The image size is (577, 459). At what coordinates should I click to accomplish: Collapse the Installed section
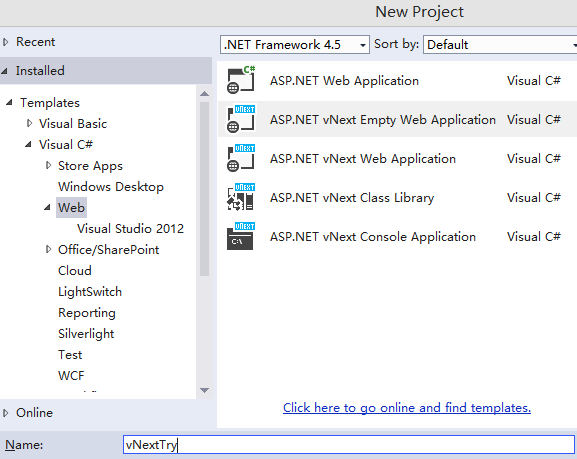point(5,71)
